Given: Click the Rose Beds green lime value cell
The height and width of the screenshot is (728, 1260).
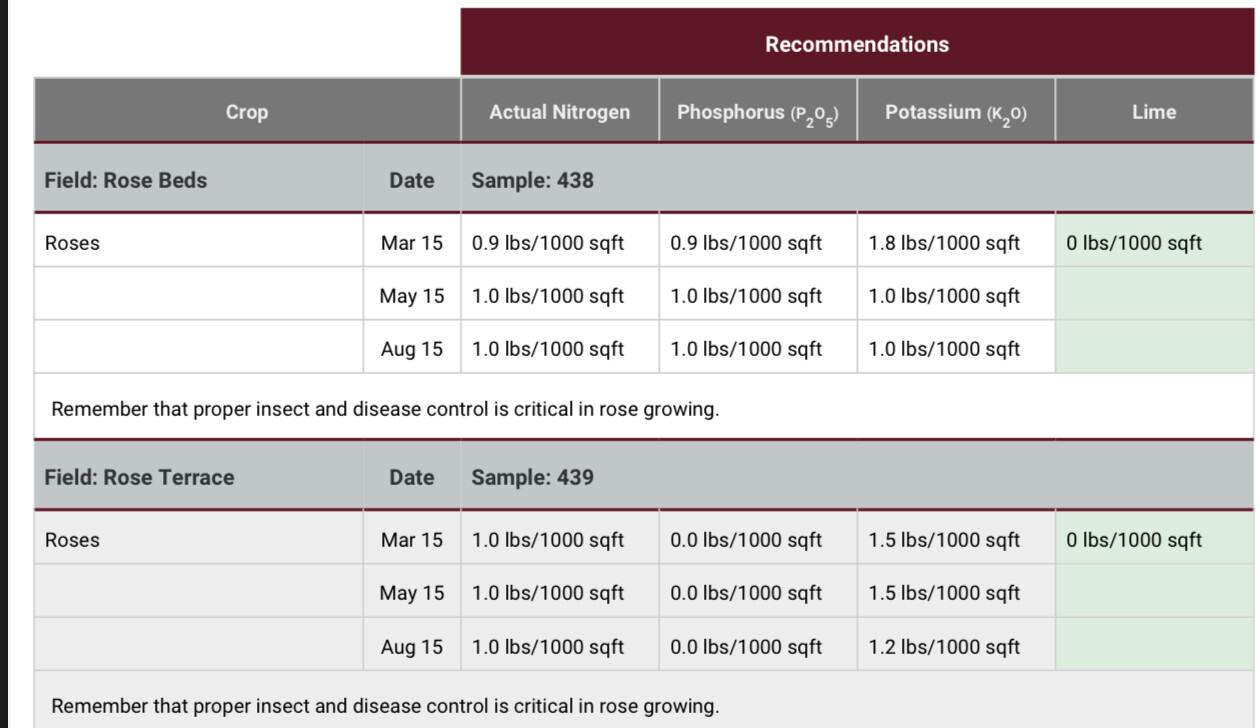Looking at the screenshot, I should (x=1154, y=243).
